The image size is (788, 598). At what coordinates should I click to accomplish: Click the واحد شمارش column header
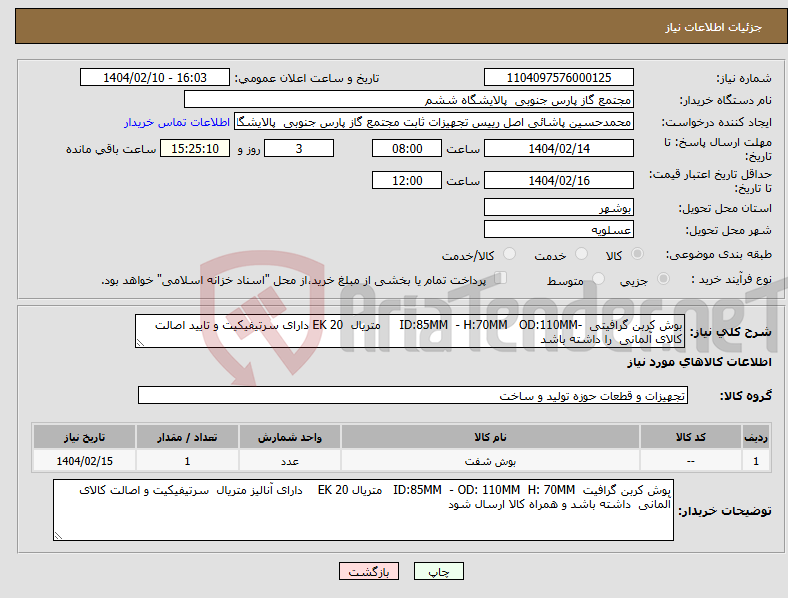click(290, 437)
